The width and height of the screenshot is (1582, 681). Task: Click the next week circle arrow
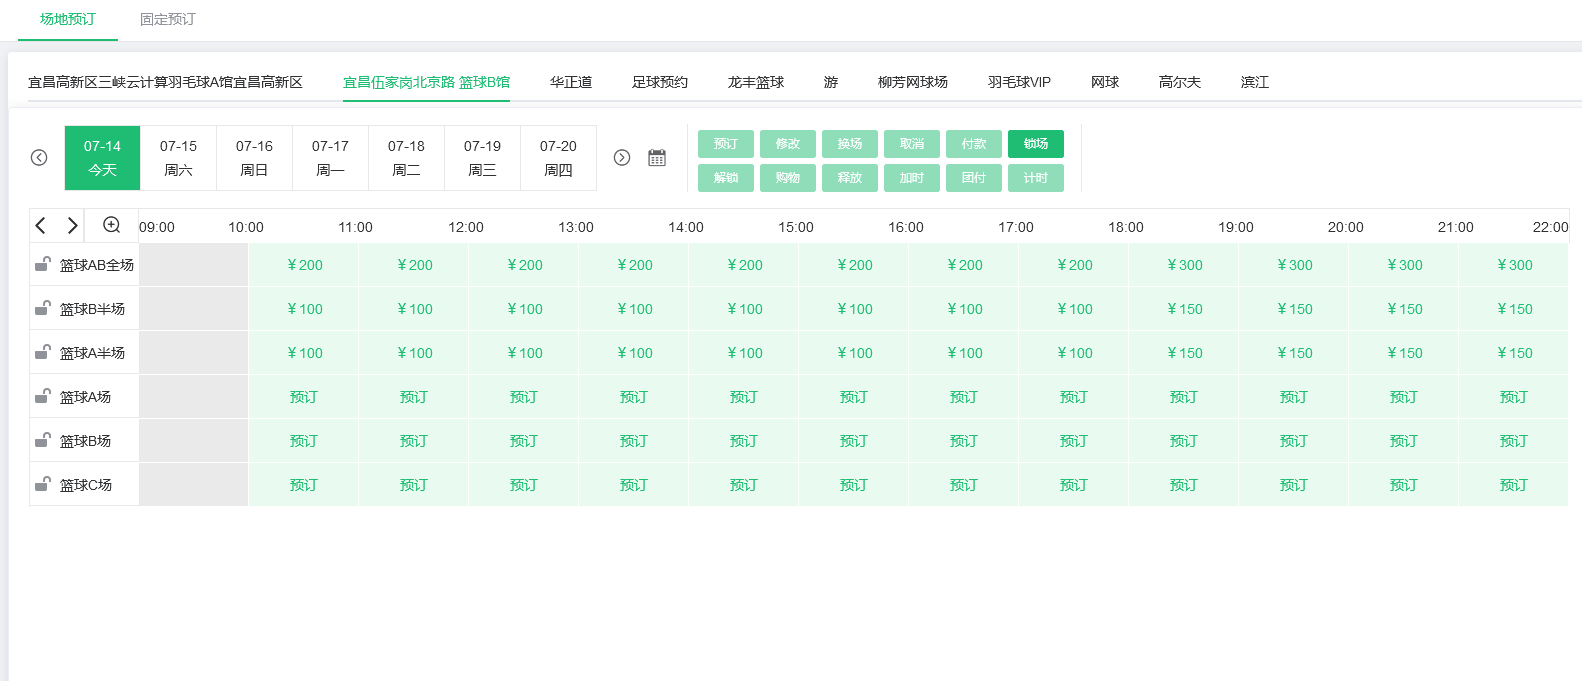coord(622,158)
